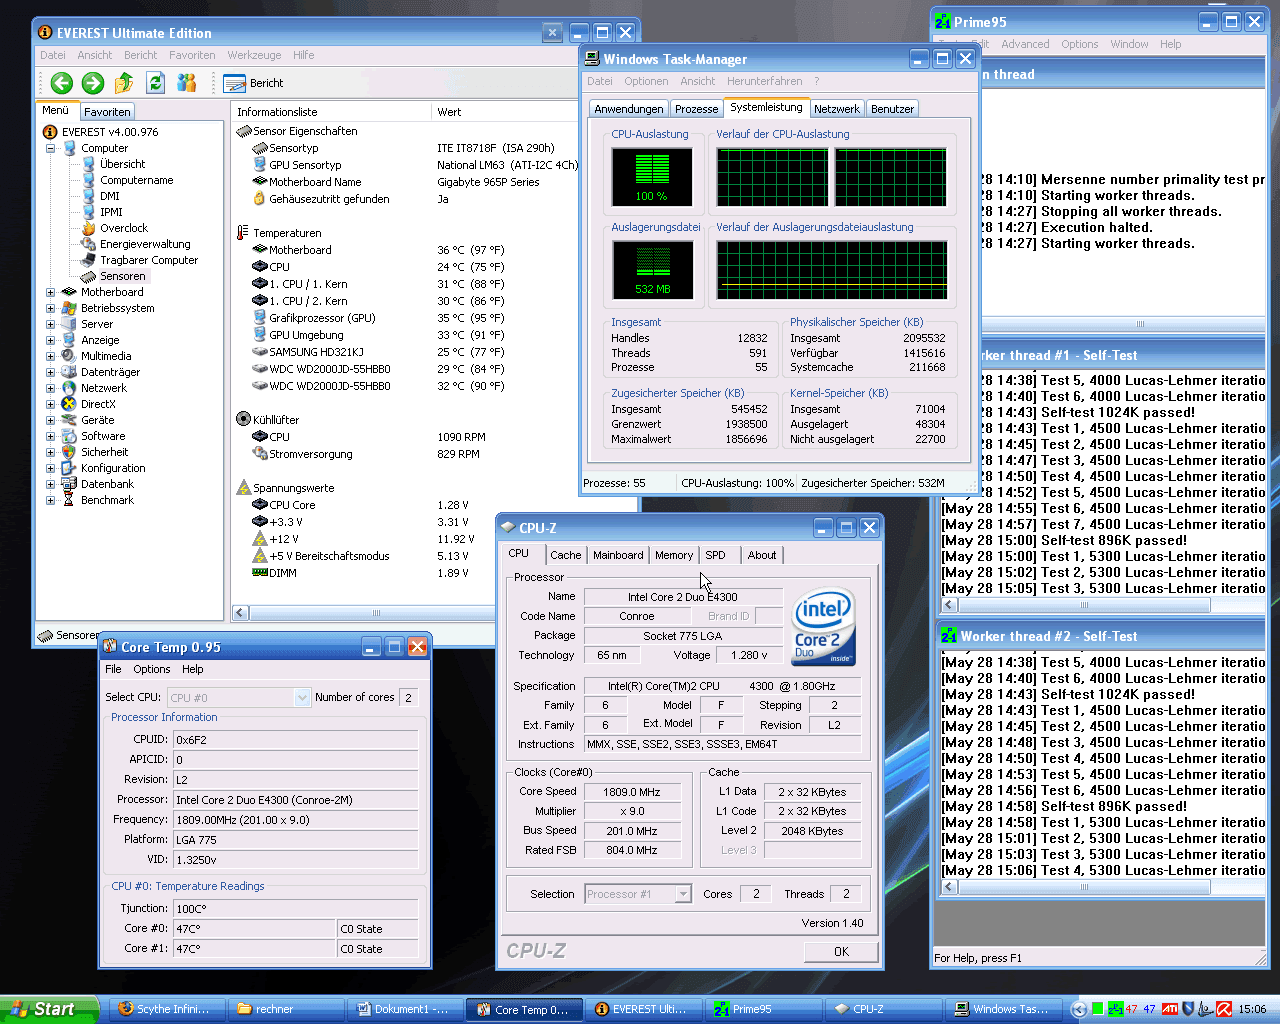Click the ATI tray icon
Viewport: 1280px width, 1024px height.
(x=1169, y=1009)
